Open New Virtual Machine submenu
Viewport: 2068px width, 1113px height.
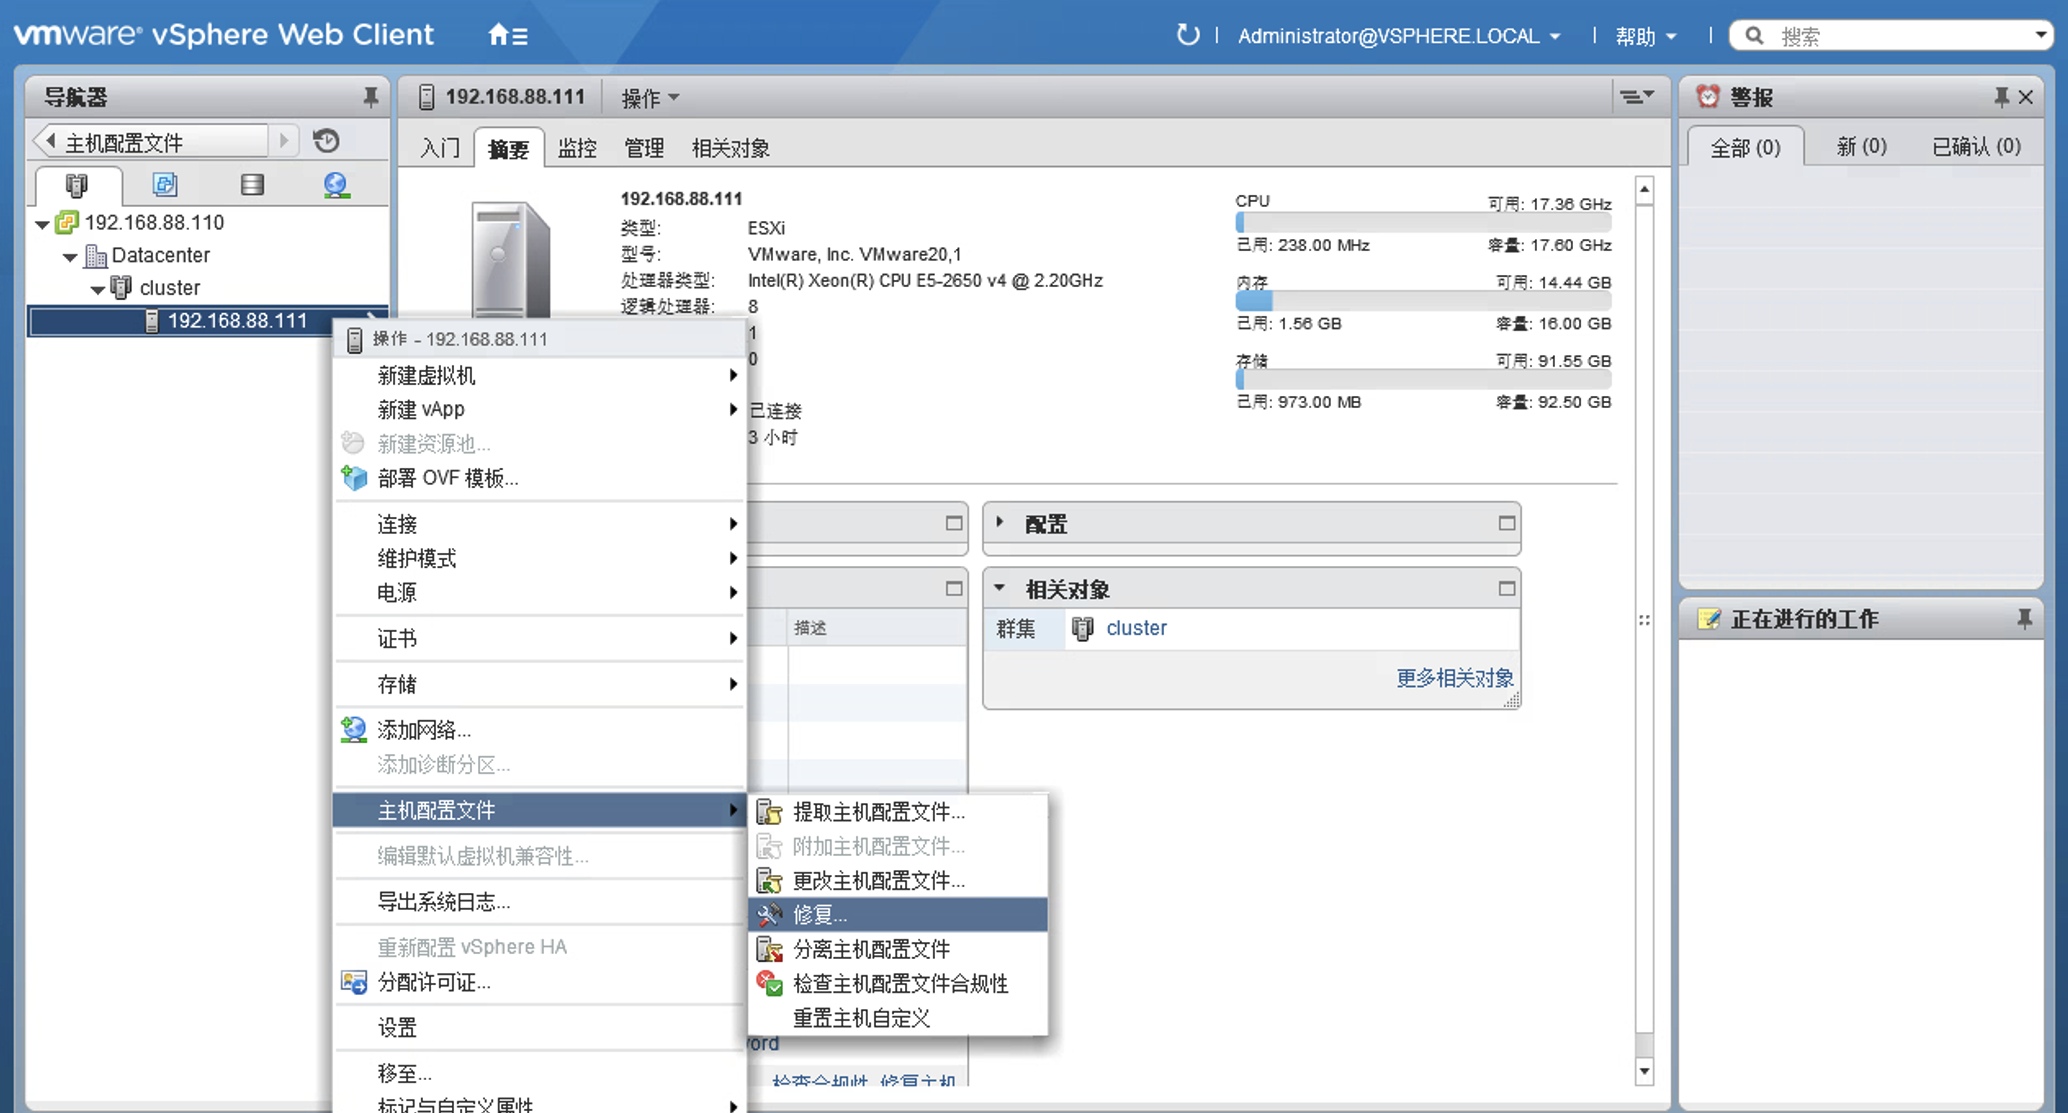[541, 375]
